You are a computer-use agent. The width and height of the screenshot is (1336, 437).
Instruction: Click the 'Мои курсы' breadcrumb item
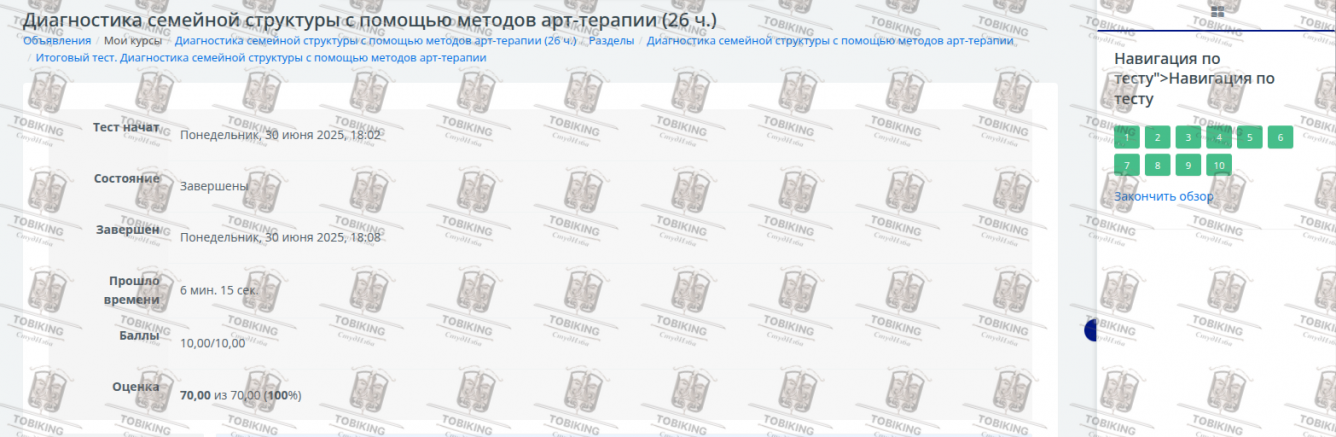pos(133,41)
